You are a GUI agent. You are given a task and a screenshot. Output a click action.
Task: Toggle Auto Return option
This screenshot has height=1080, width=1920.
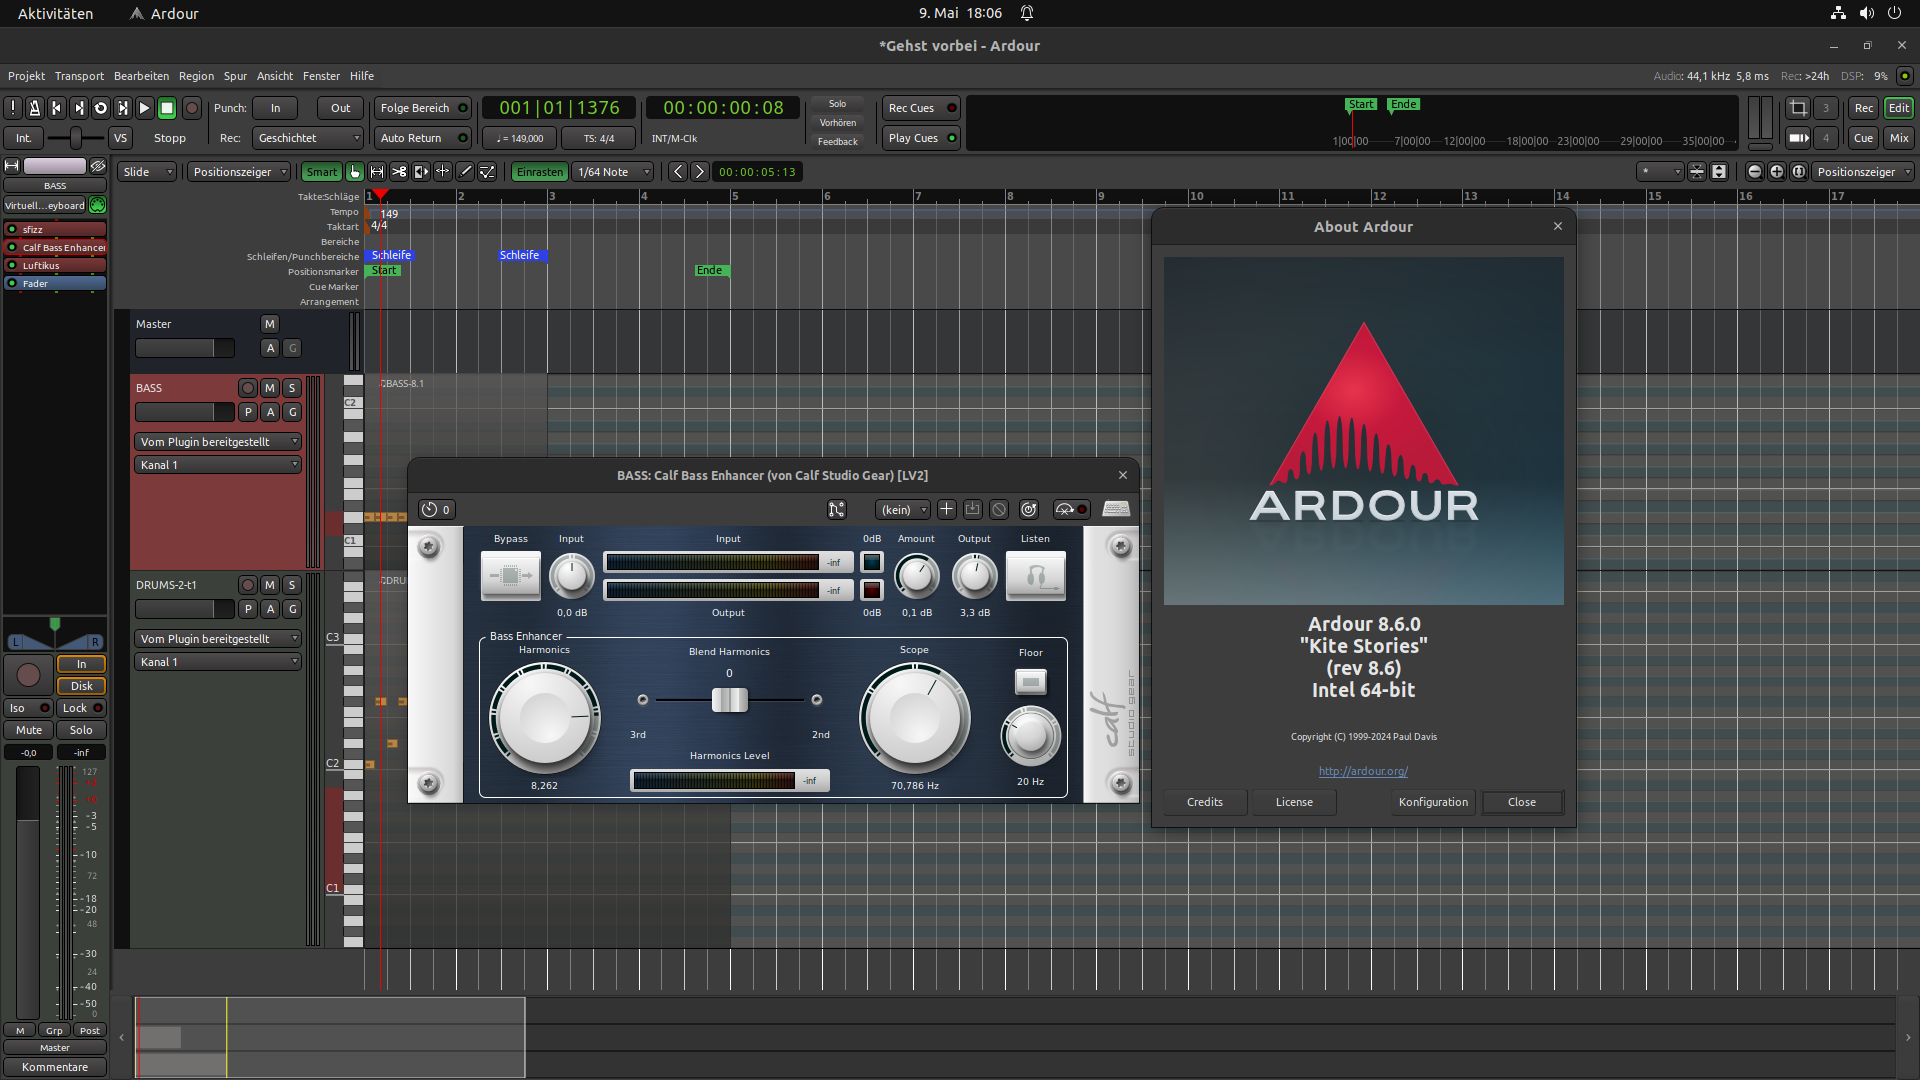pos(423,138)
